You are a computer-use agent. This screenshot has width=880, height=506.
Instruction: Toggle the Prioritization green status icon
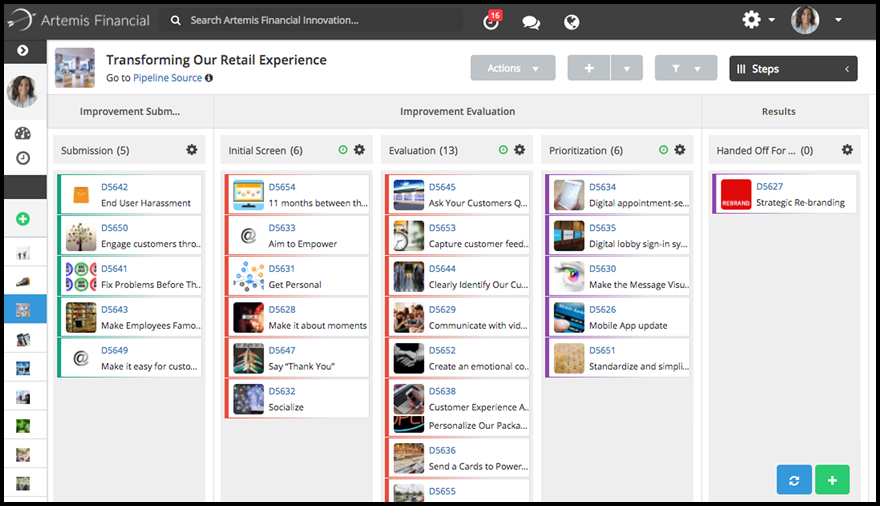pos(663,150)
